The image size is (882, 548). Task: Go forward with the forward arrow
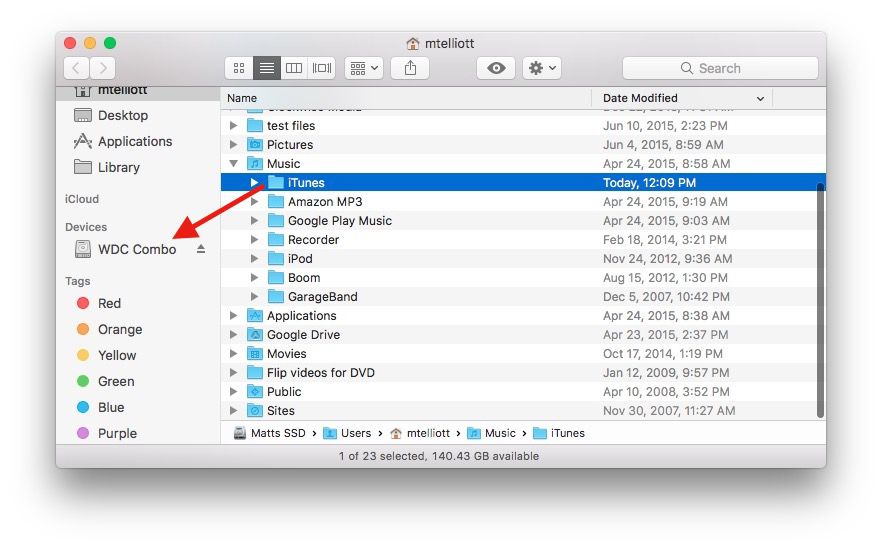(102, 68)
